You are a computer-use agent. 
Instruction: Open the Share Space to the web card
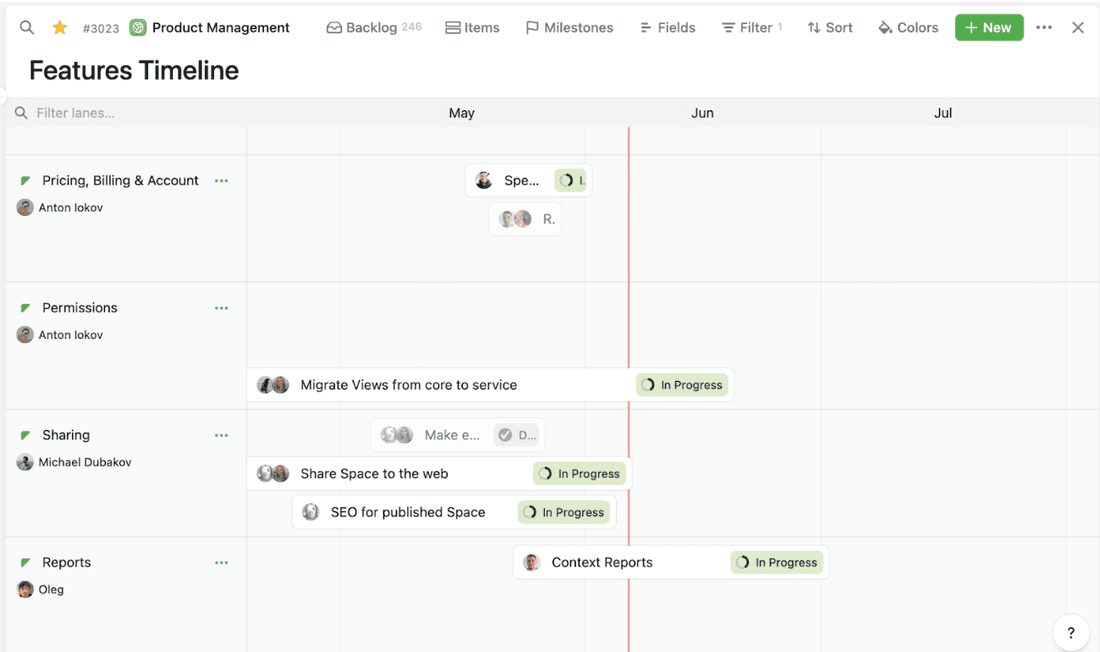[x=373, y=473]
